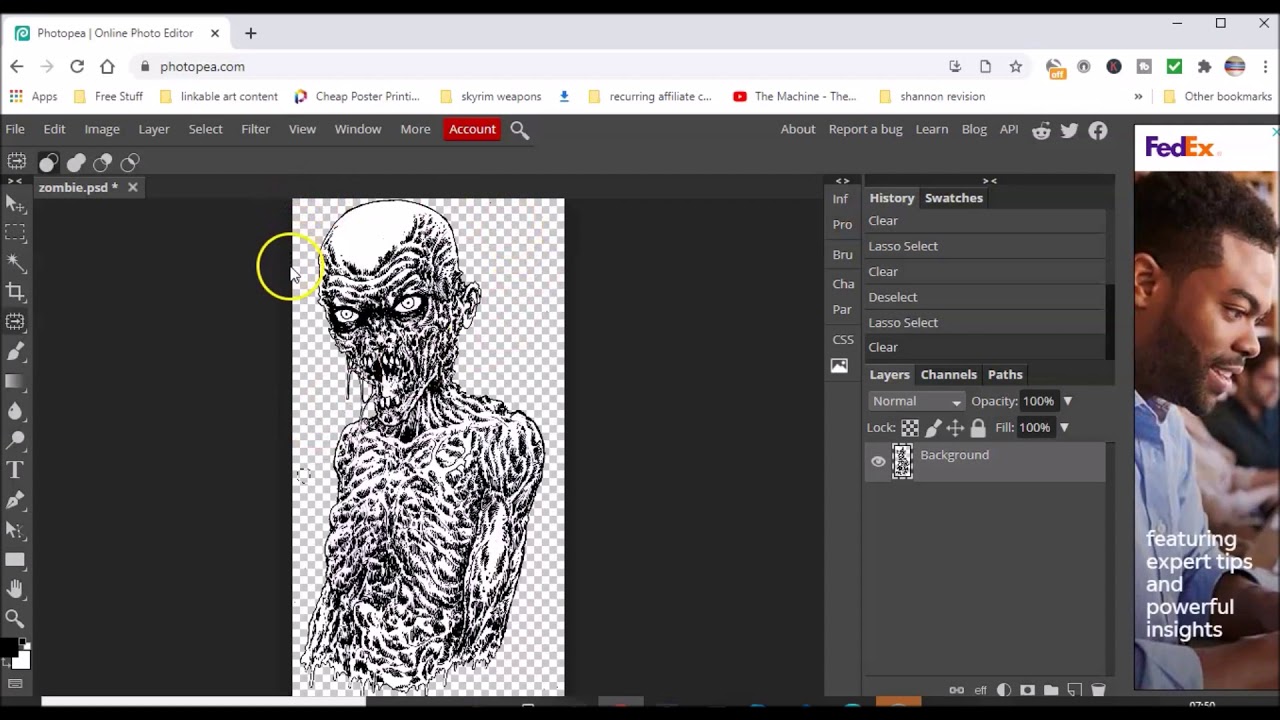Viewport: 1280px width, 720px height.
Task: Choose new selection mode
Action: [48, 163]
